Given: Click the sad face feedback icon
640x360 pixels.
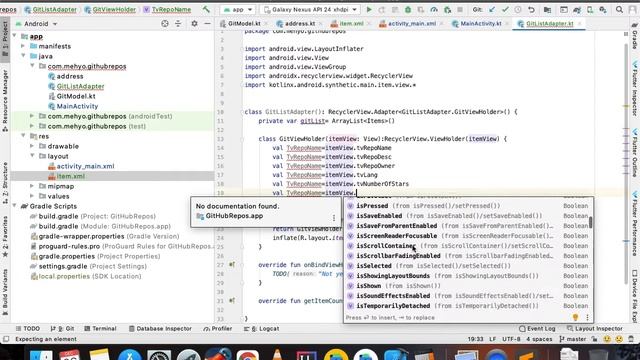Looking at the screenshot, I should click(x=619, y=339).
